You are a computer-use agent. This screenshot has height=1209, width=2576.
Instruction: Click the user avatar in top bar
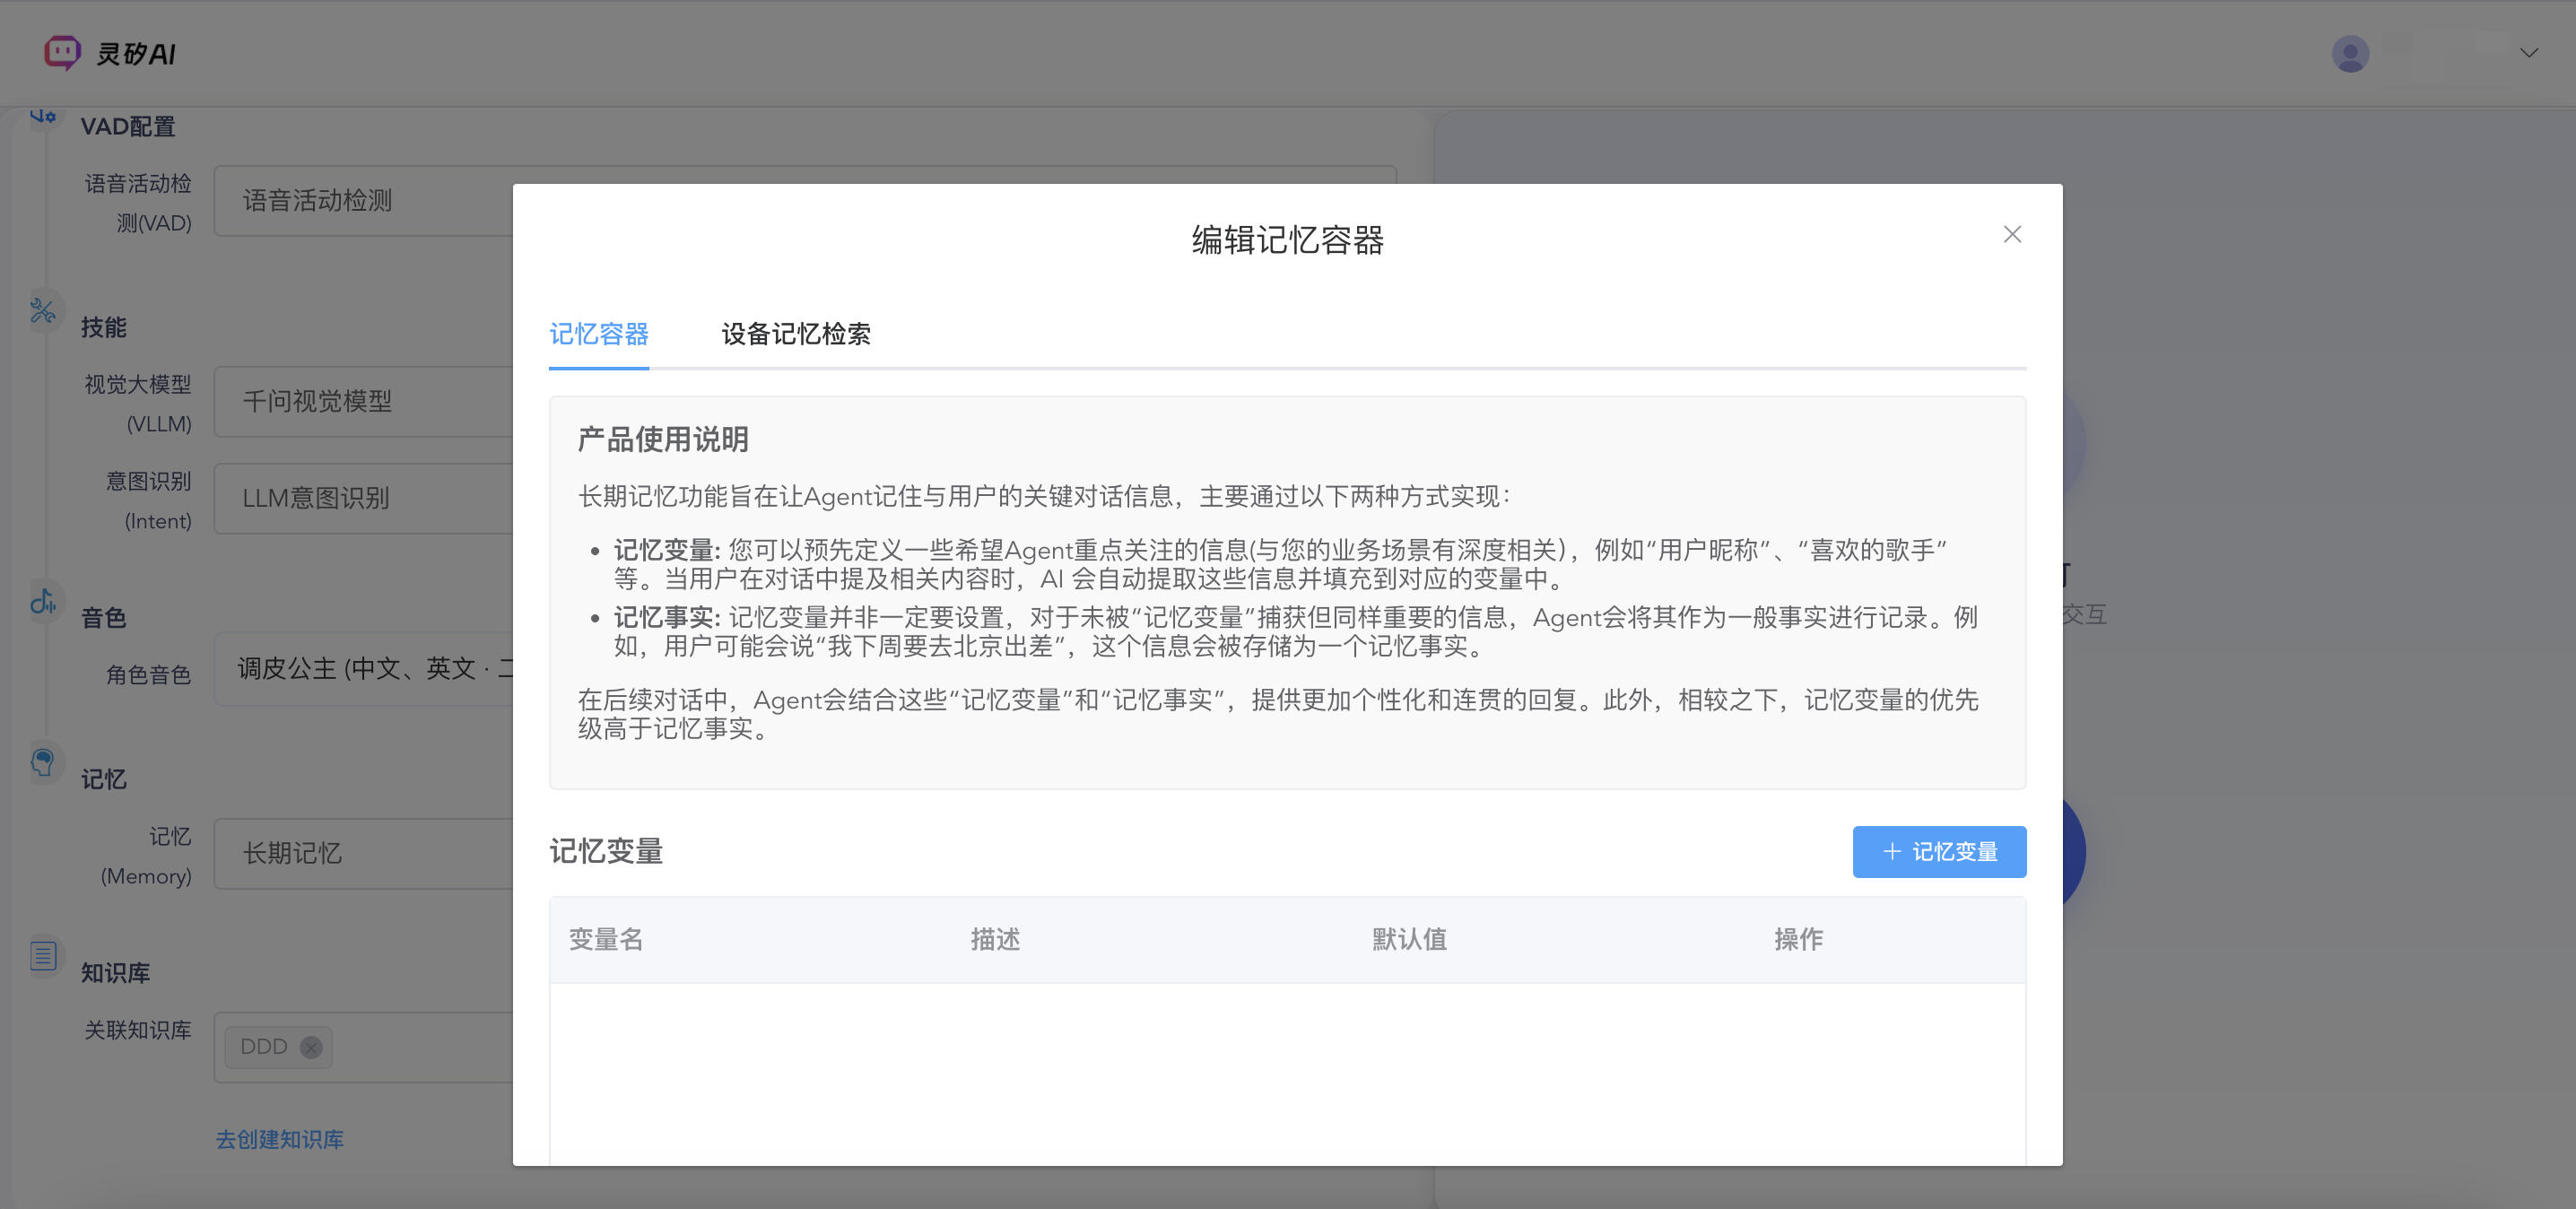2350,52
